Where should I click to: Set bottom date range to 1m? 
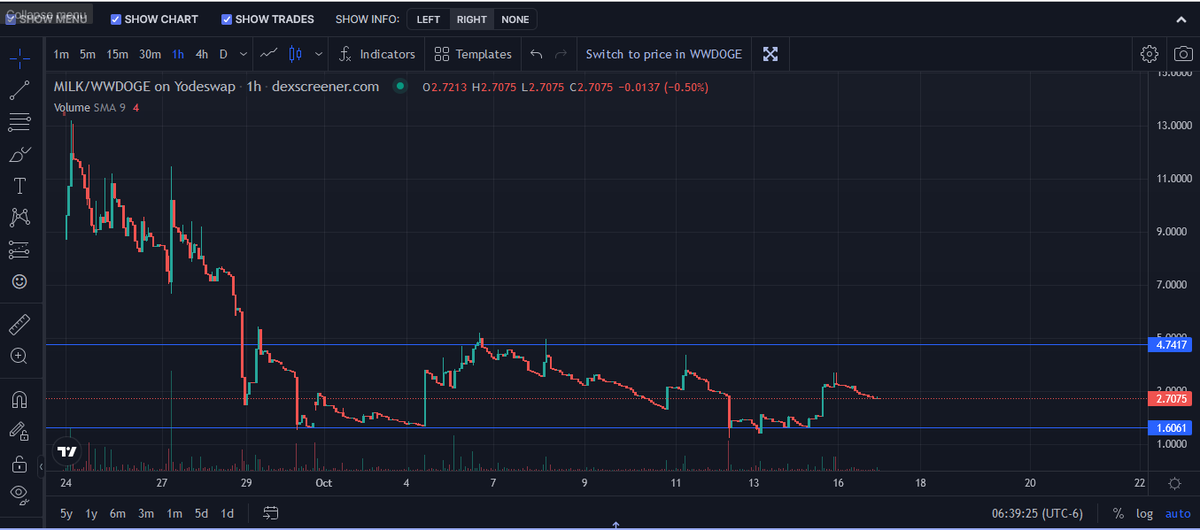click(174, 513)
